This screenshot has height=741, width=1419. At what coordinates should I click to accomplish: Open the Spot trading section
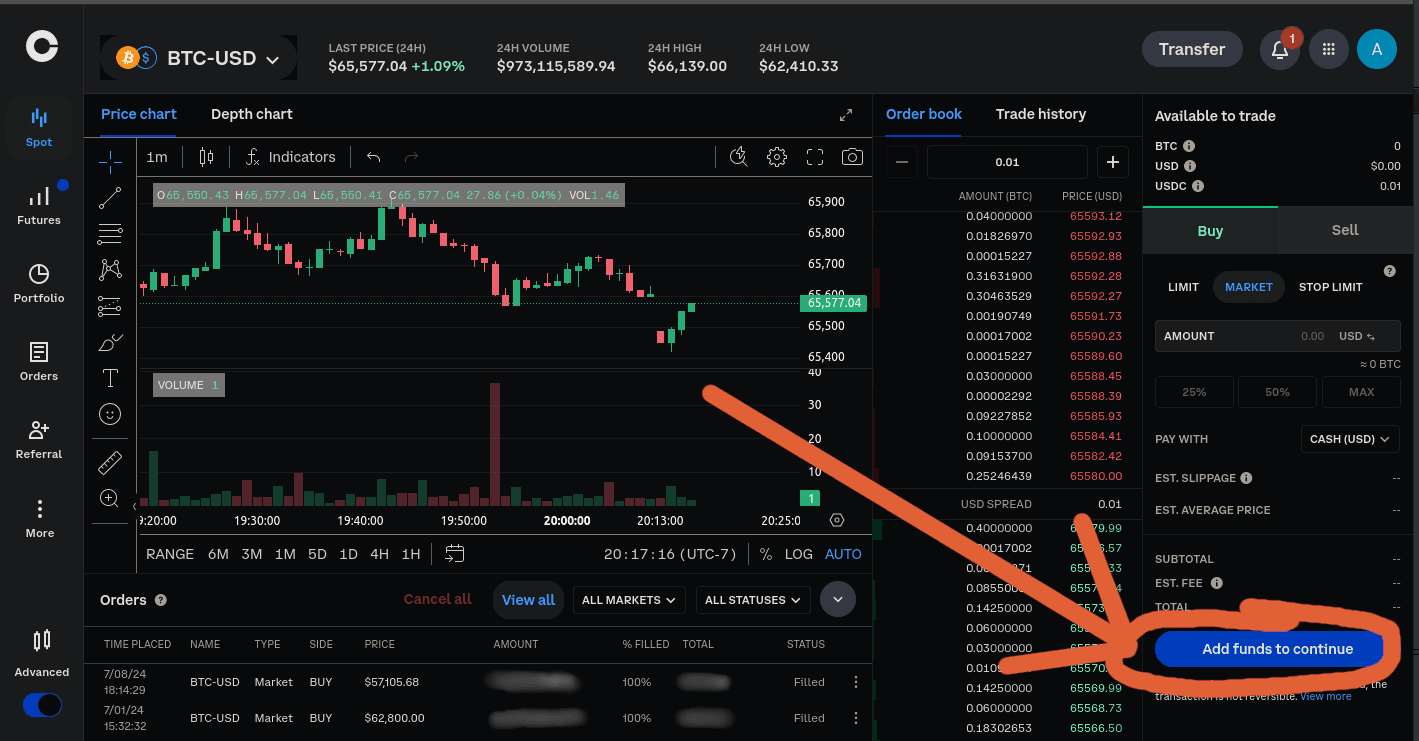pos(39,128)
